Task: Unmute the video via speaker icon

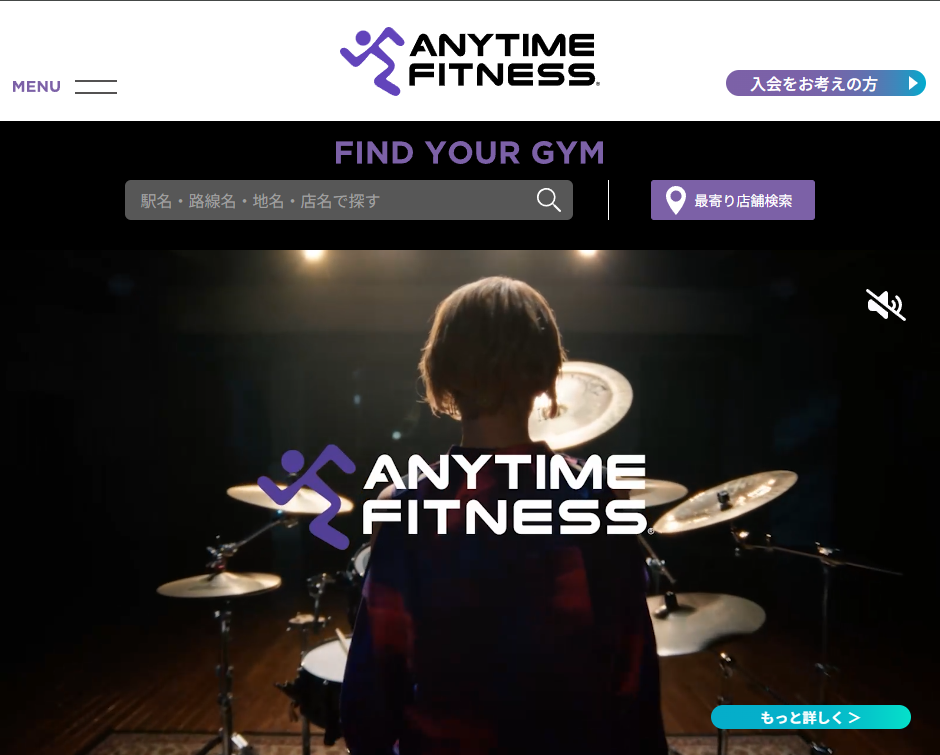Action: point(886,305)
